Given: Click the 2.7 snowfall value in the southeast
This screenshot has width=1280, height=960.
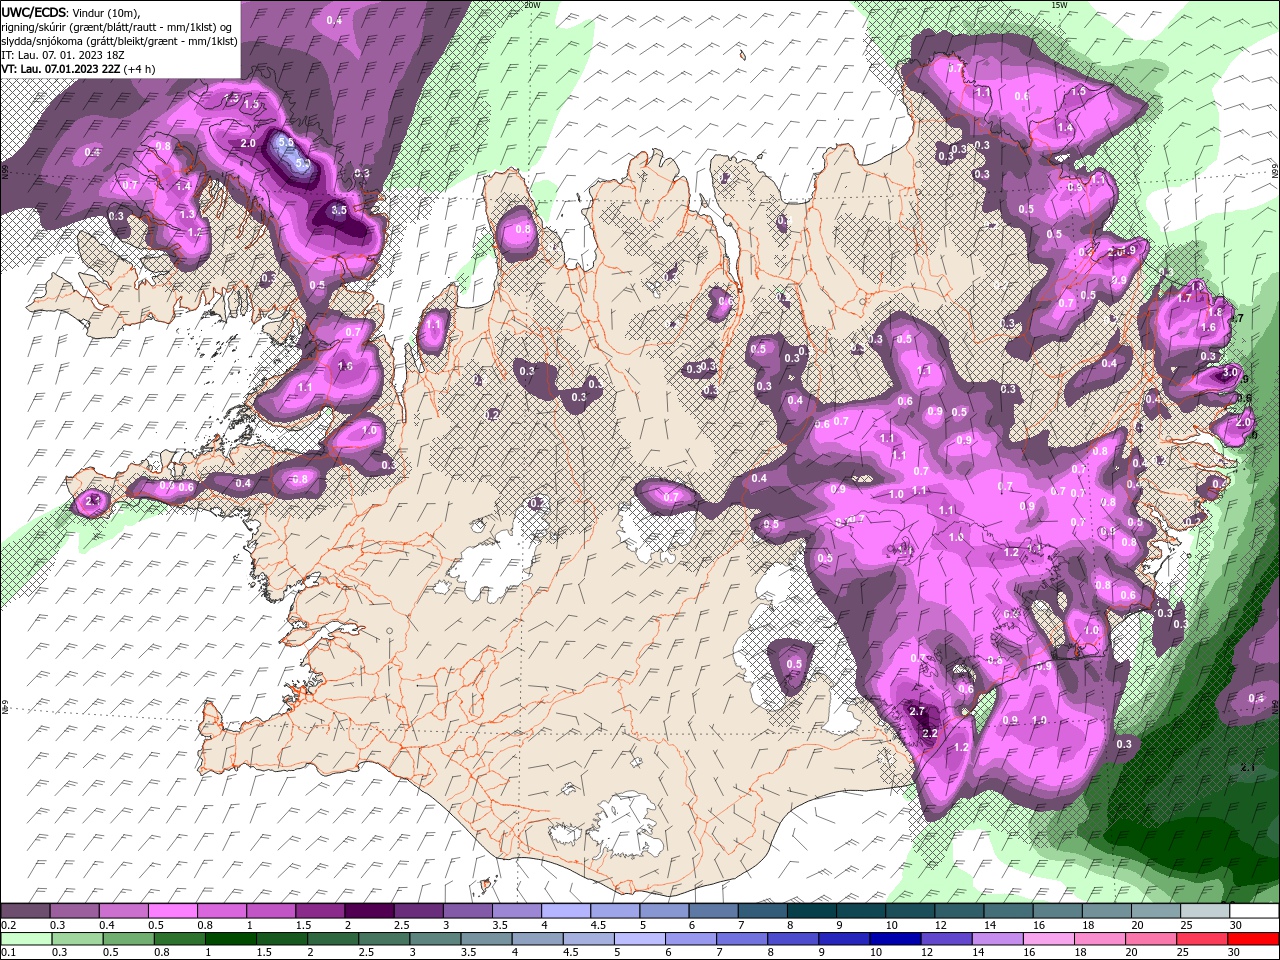Looking at the screenshot, I should click(916, 711).
